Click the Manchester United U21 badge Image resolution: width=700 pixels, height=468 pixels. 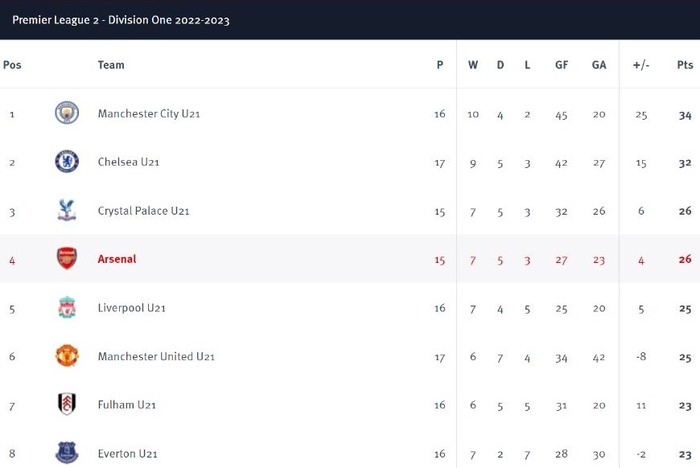click(x=67, y=355)
